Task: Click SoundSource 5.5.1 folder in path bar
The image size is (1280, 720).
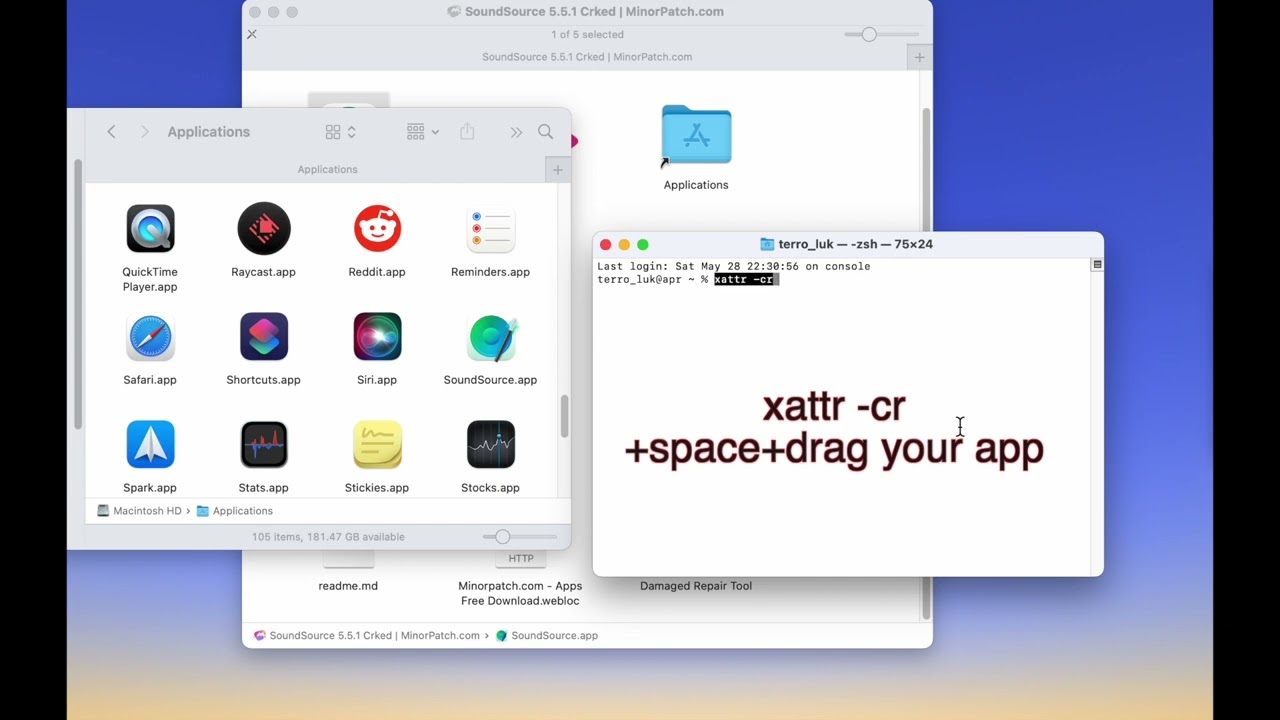Action: click(x=366, y=635)
